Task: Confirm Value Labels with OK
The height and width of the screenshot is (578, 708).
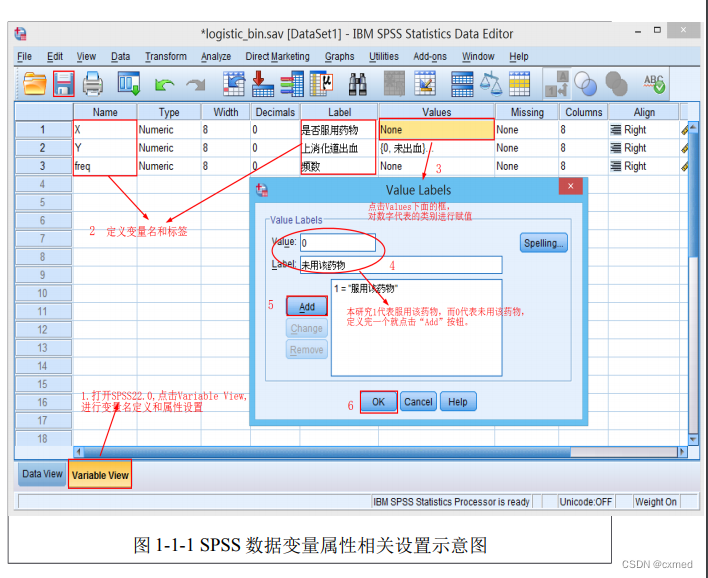Action: [378, 402]
